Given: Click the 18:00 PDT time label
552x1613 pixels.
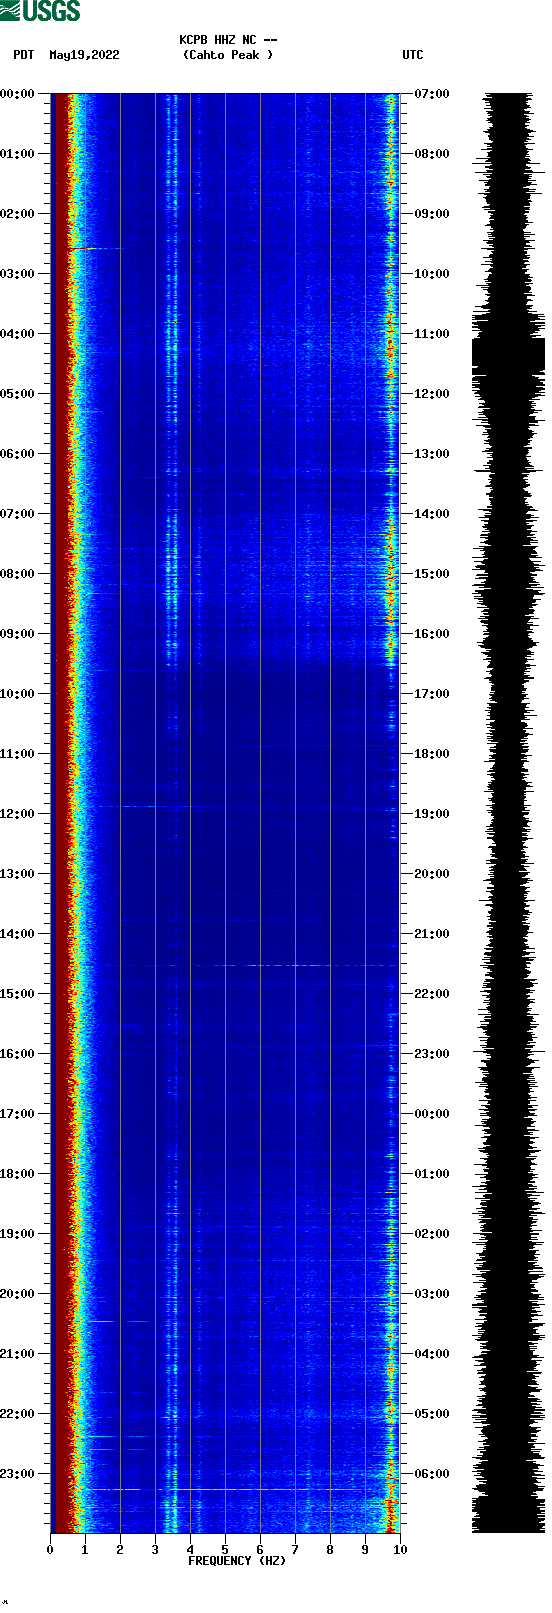Looking at the screenshot, I should [x=17, y=1174].
